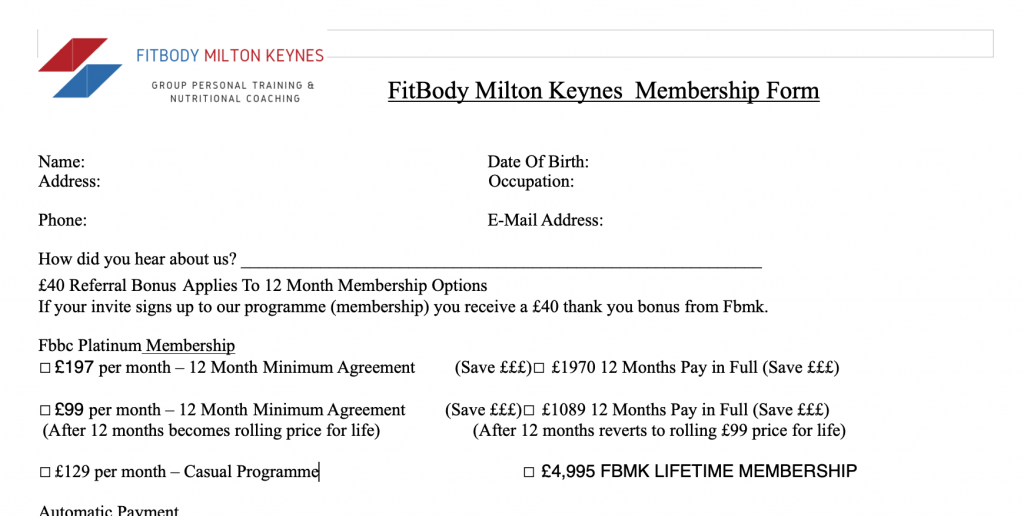Check the £1089 Pay in Full box

click(x=530, y=411)
